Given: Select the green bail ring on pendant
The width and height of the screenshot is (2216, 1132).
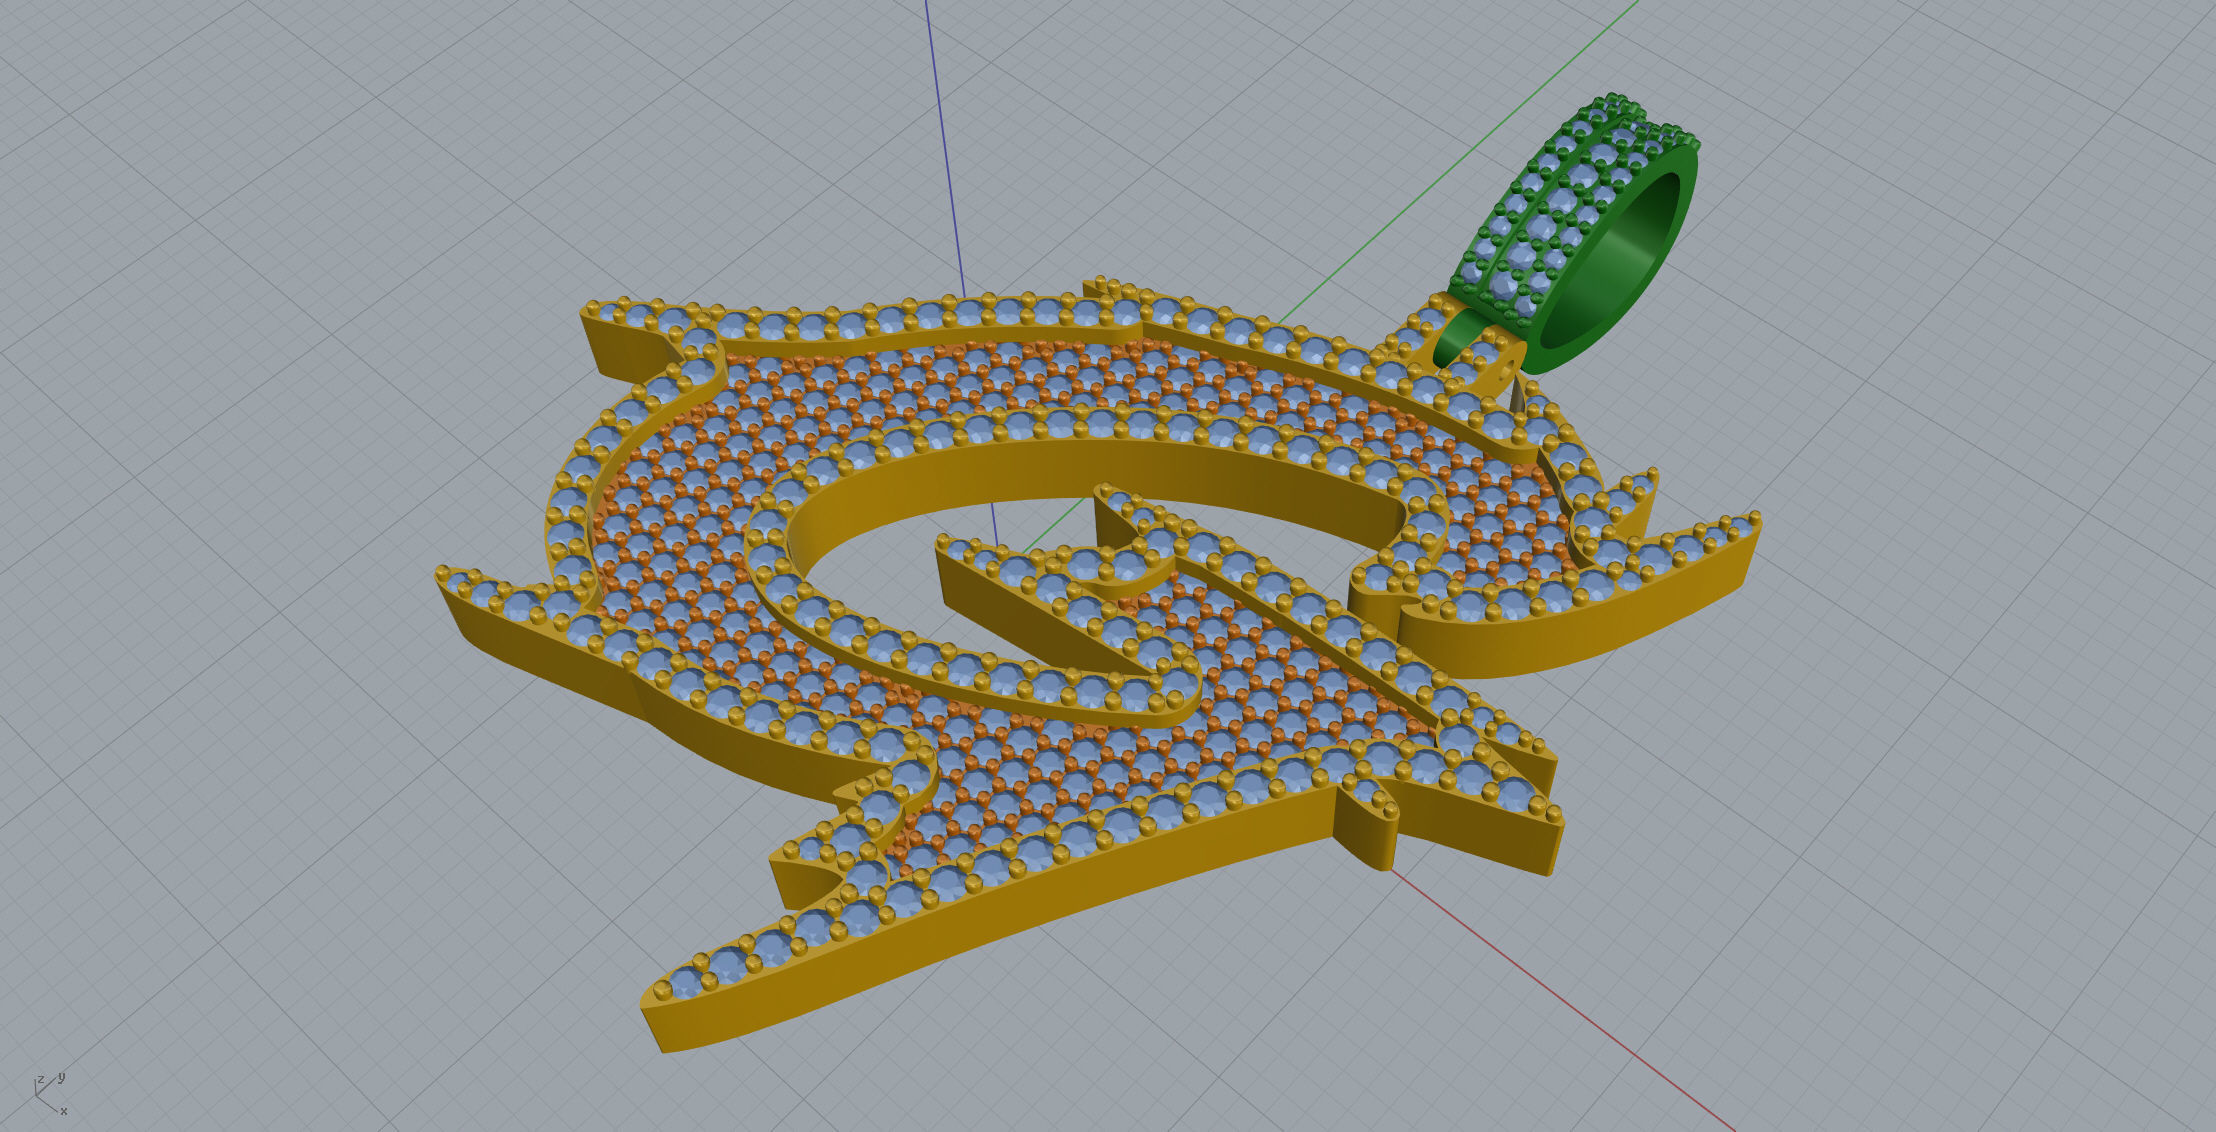Looking at the screenshot, I should (x=1573, y=234).
